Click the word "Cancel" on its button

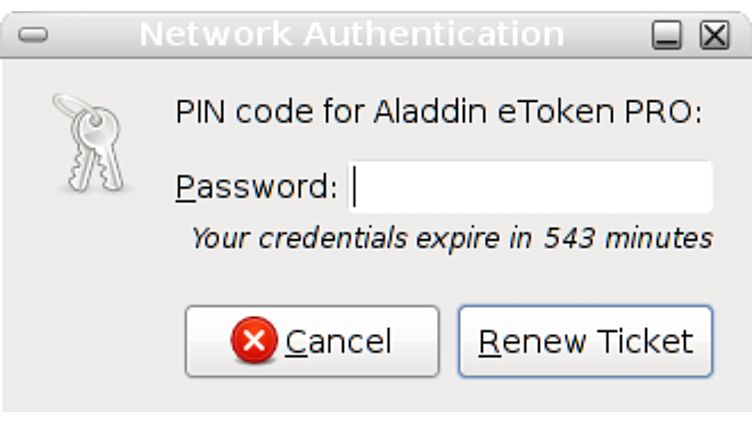338,342
